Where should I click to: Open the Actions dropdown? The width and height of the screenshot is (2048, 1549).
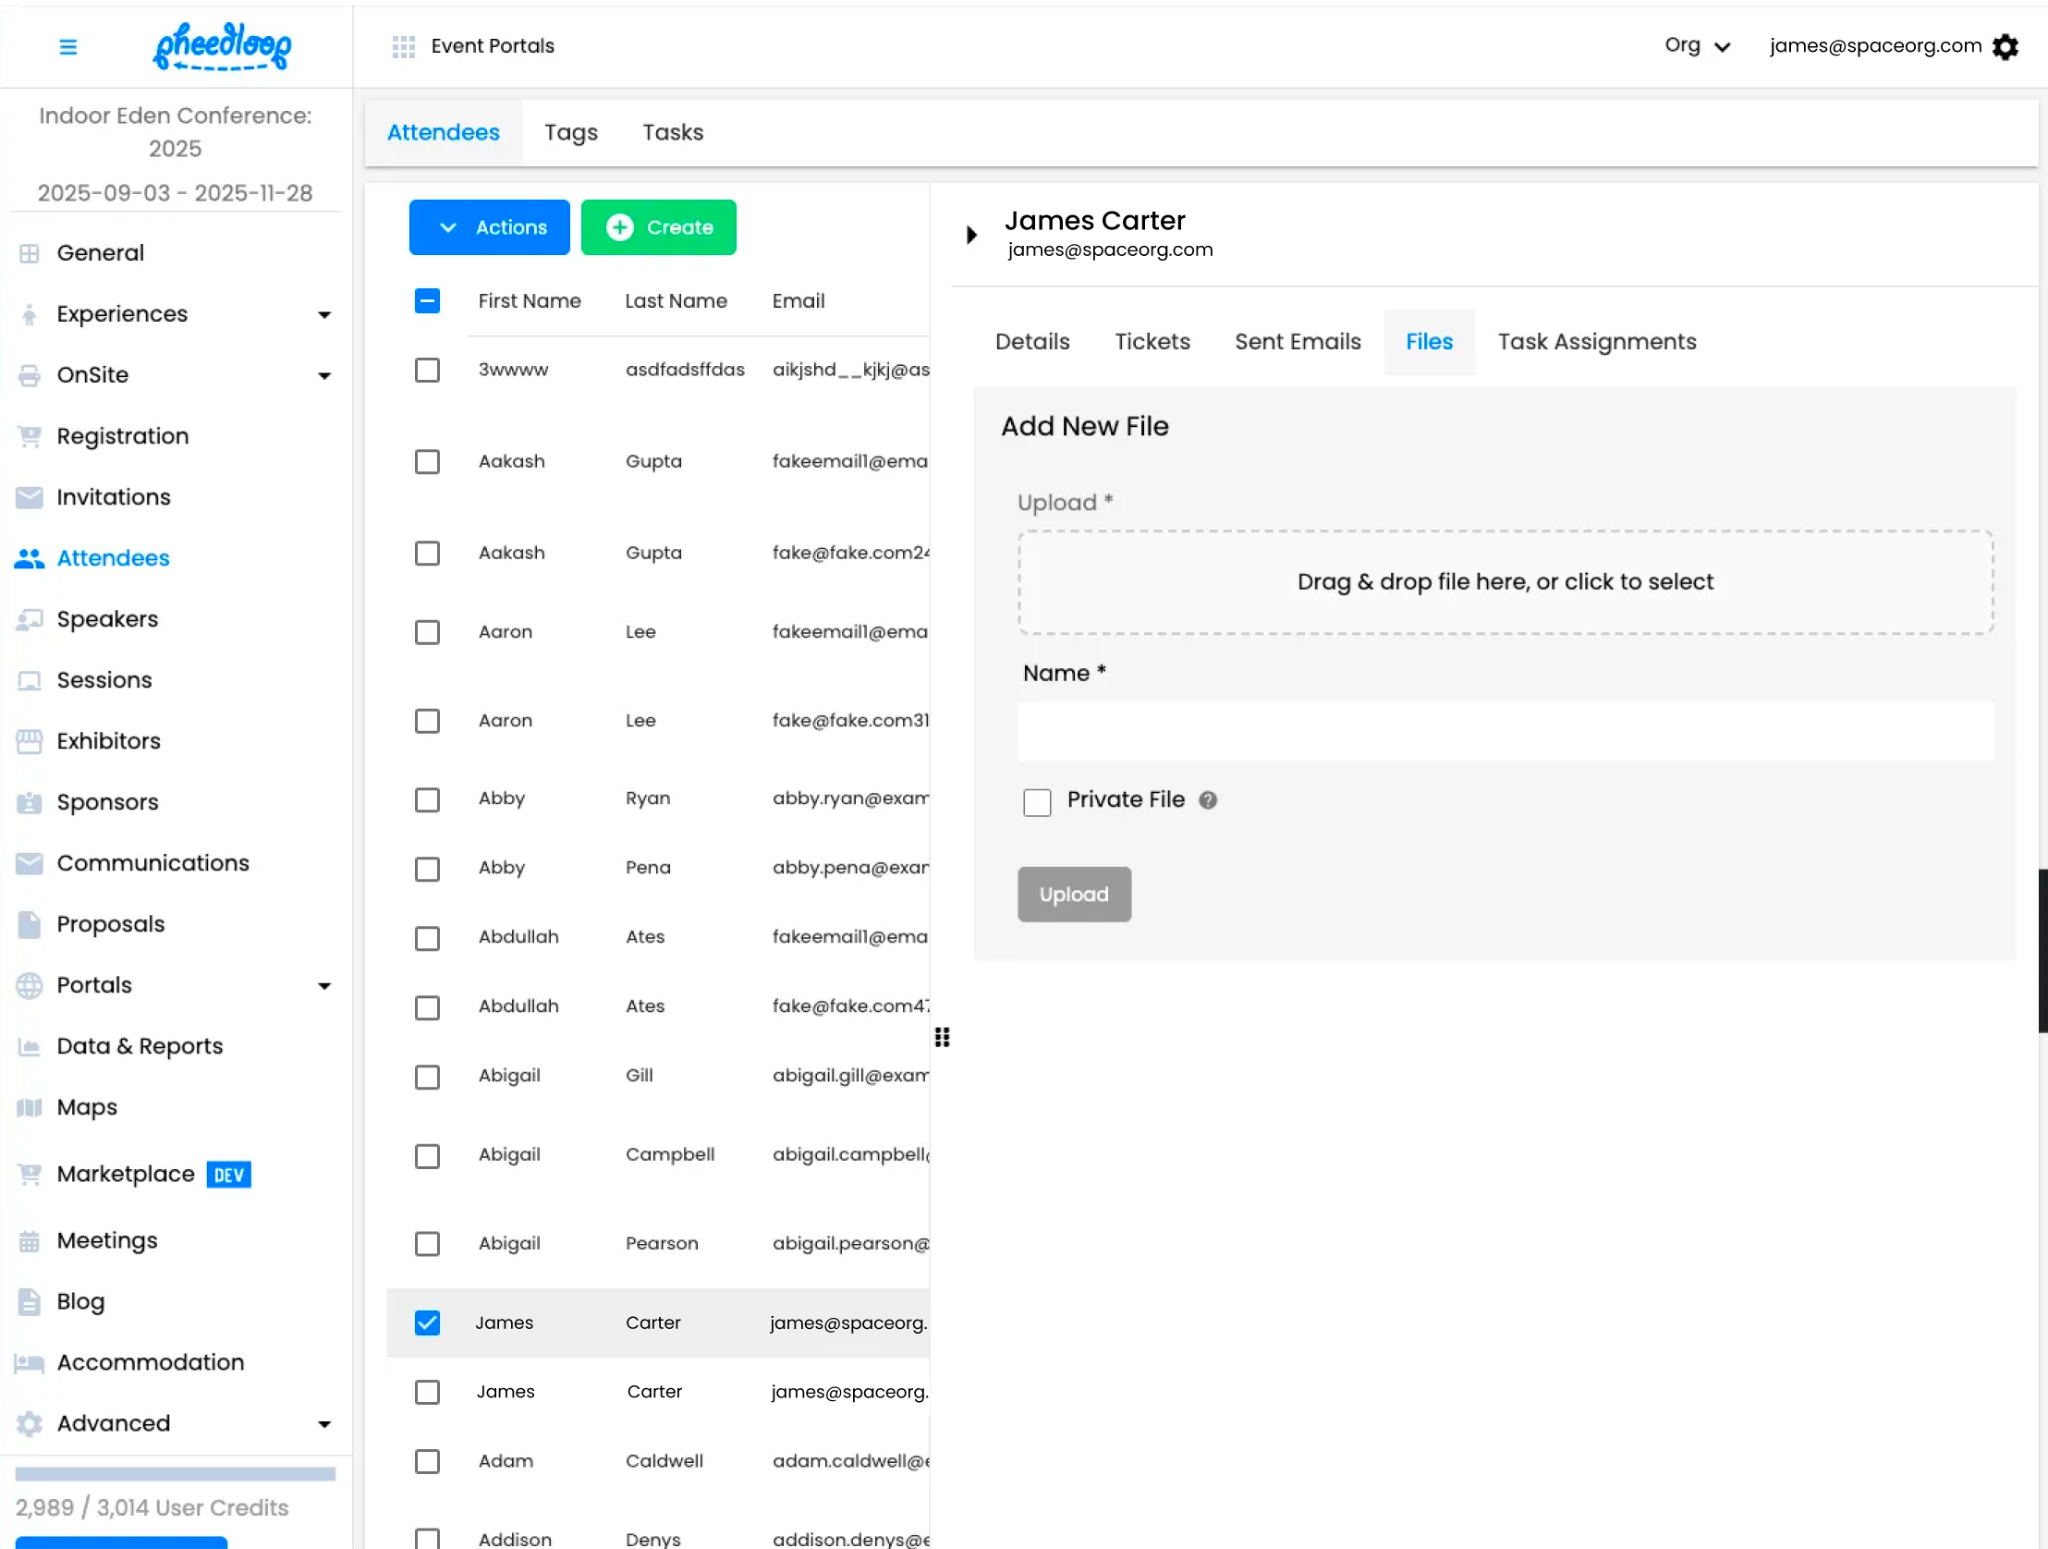point(489,227)
